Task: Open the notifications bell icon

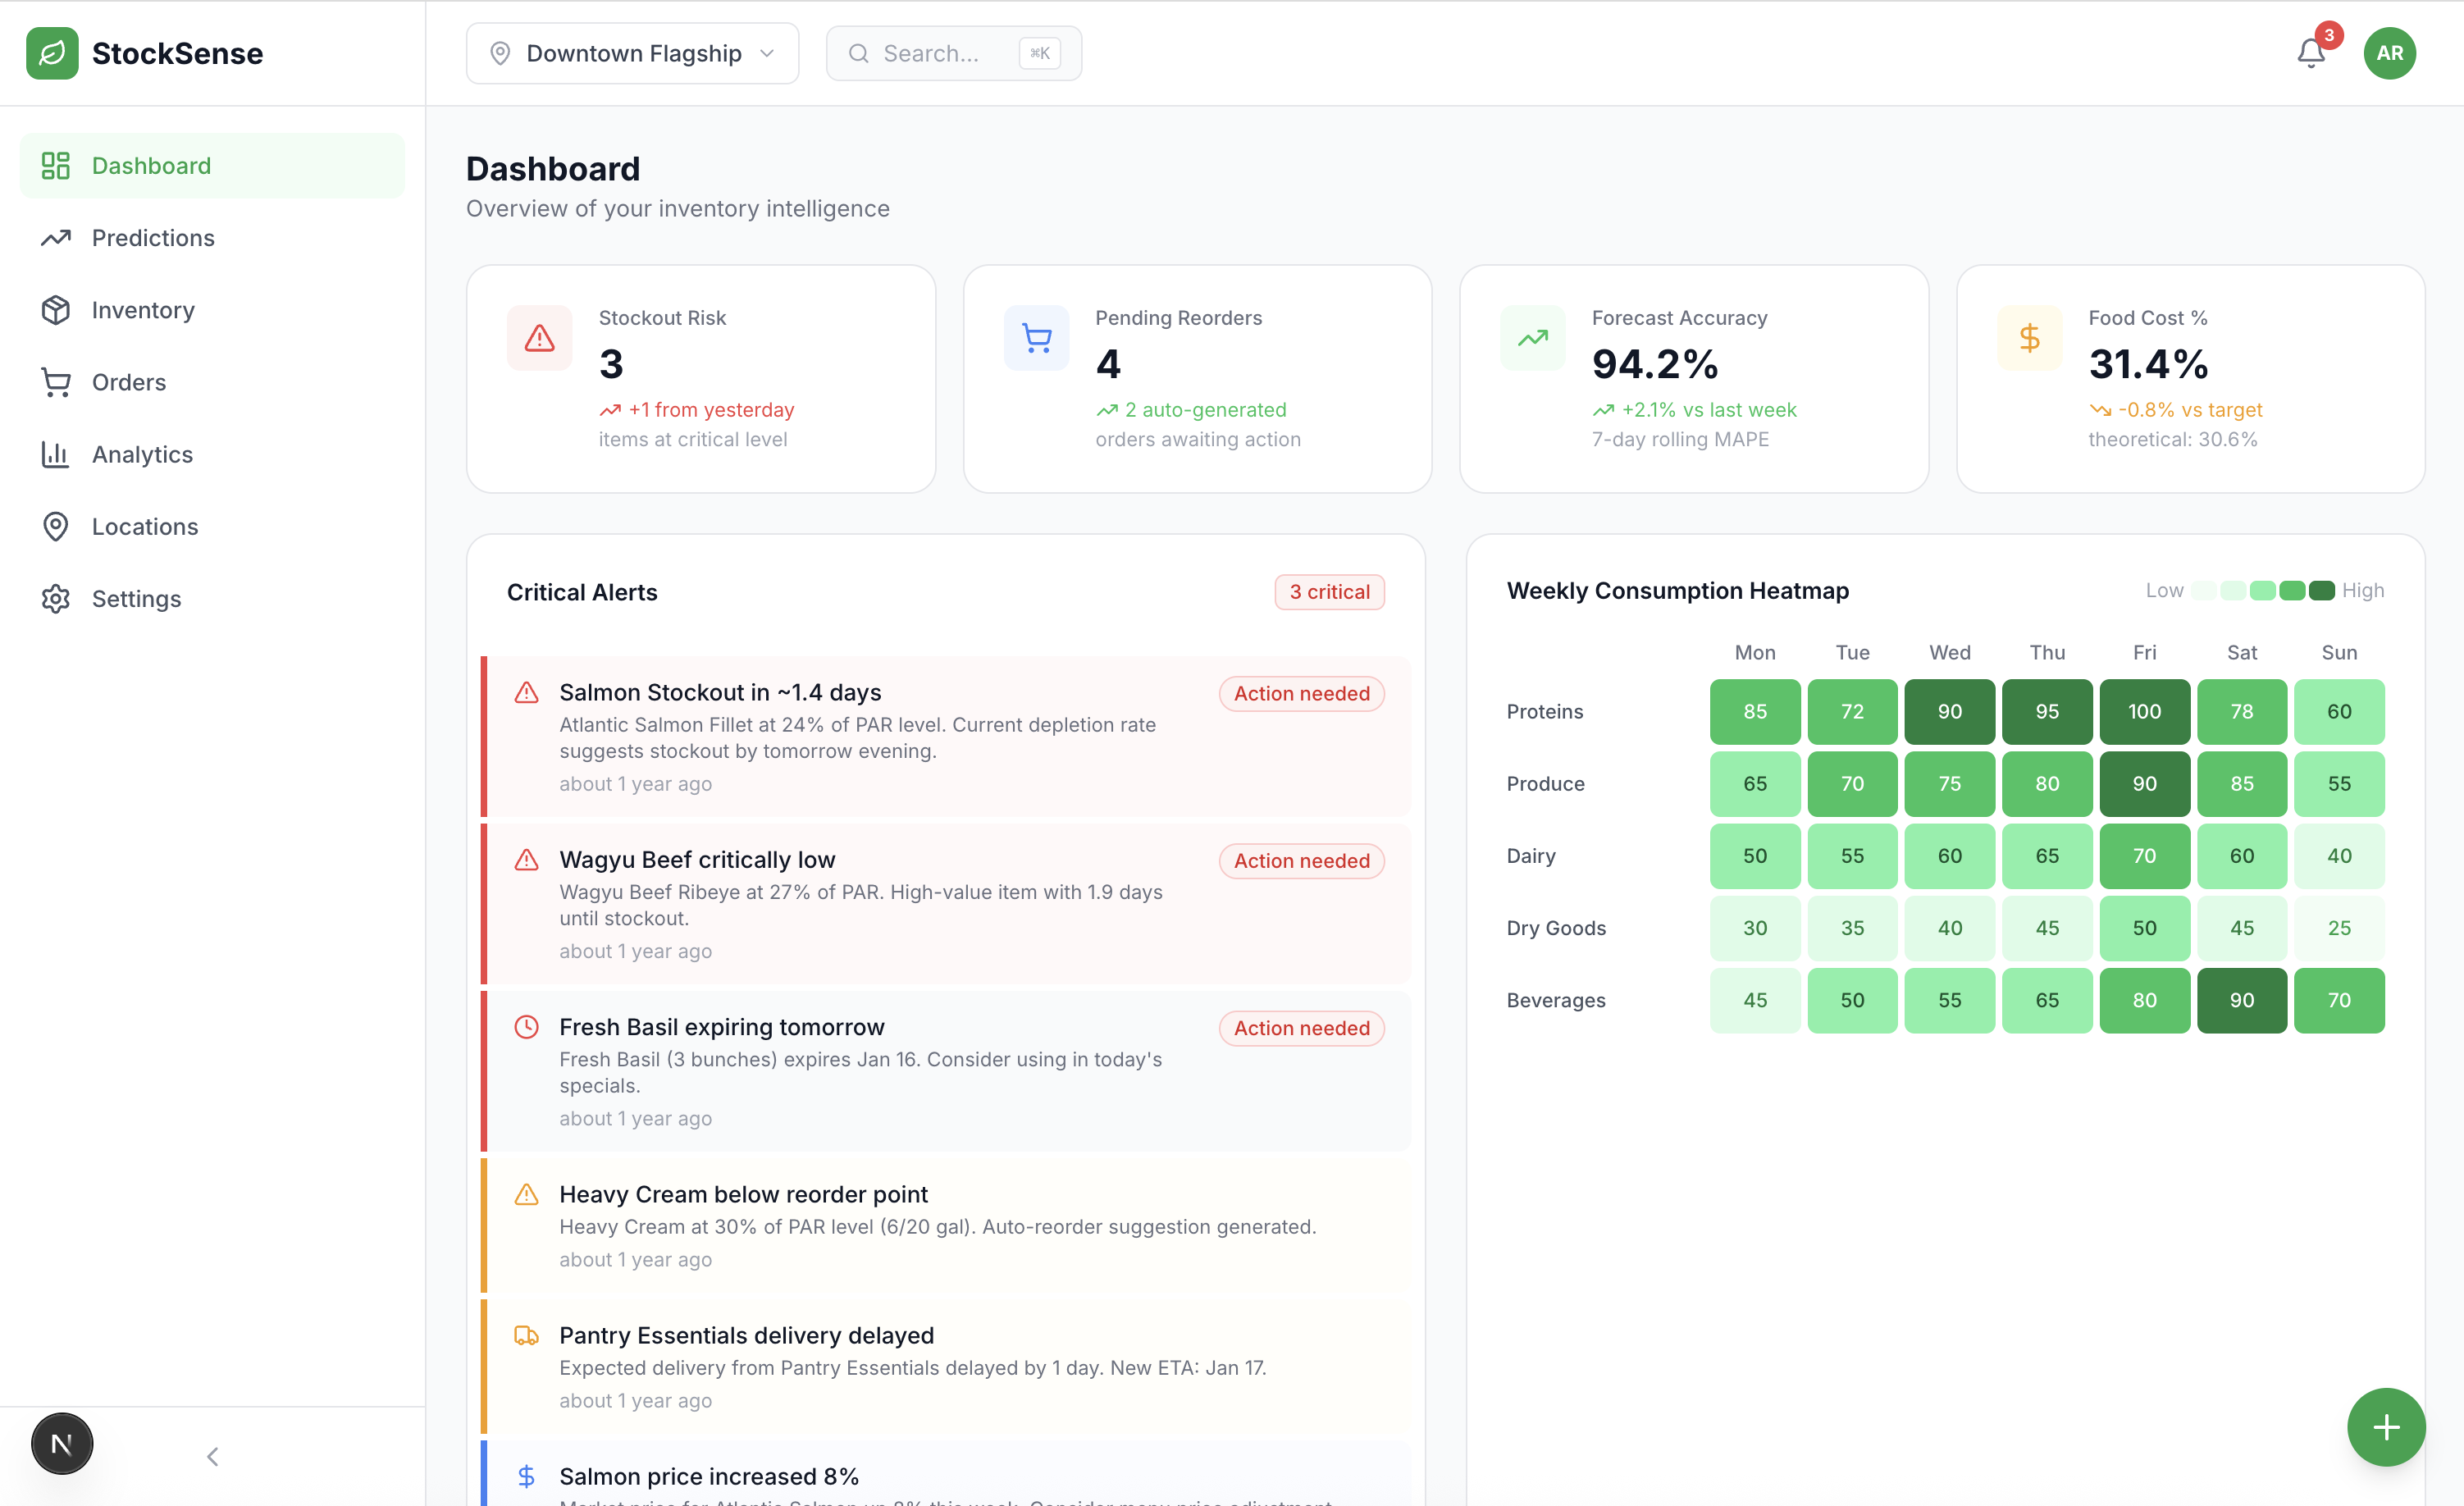Action: pyautogui.click(x=2310, y=53)
